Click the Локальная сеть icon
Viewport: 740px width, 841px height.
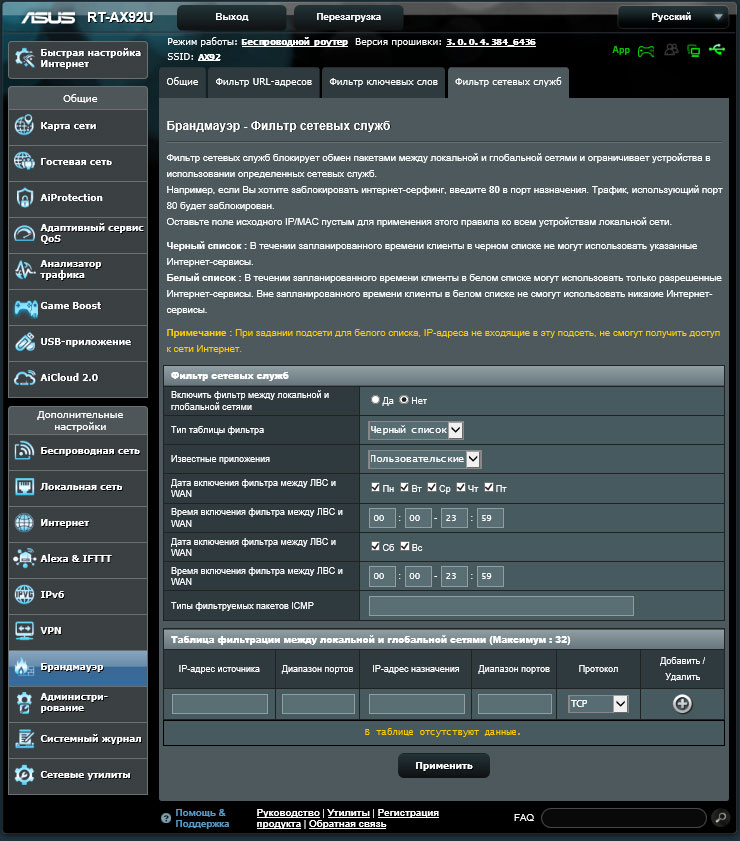tap(24, 486)
